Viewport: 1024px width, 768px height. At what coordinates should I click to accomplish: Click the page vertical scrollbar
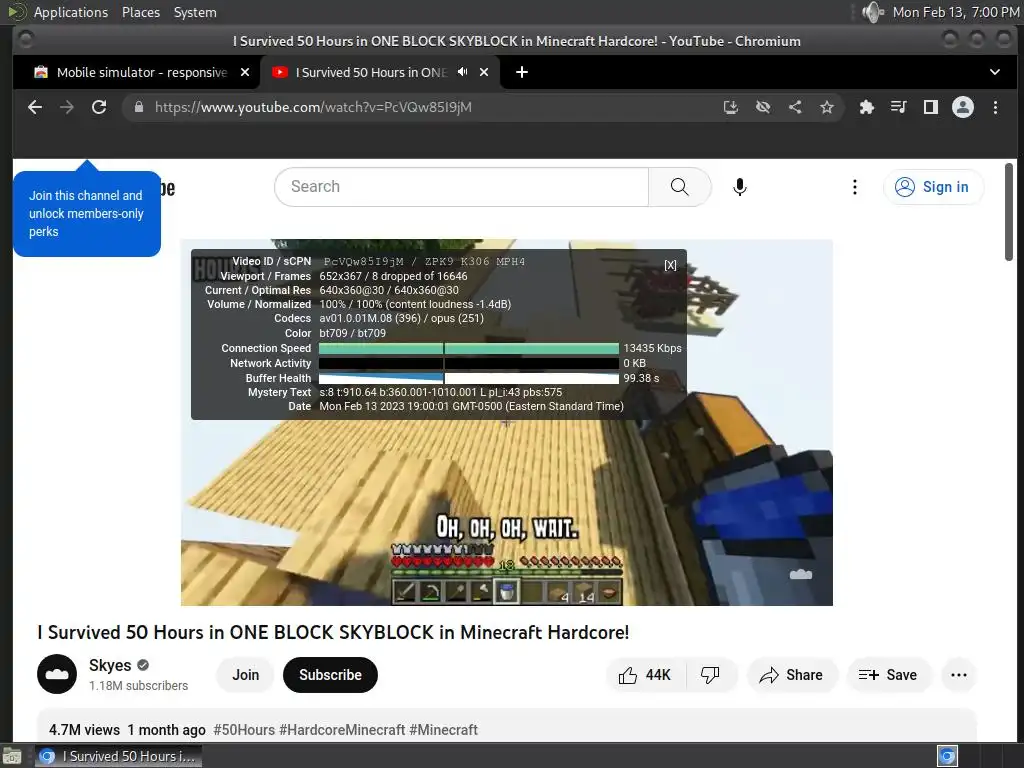point(1009,212)
